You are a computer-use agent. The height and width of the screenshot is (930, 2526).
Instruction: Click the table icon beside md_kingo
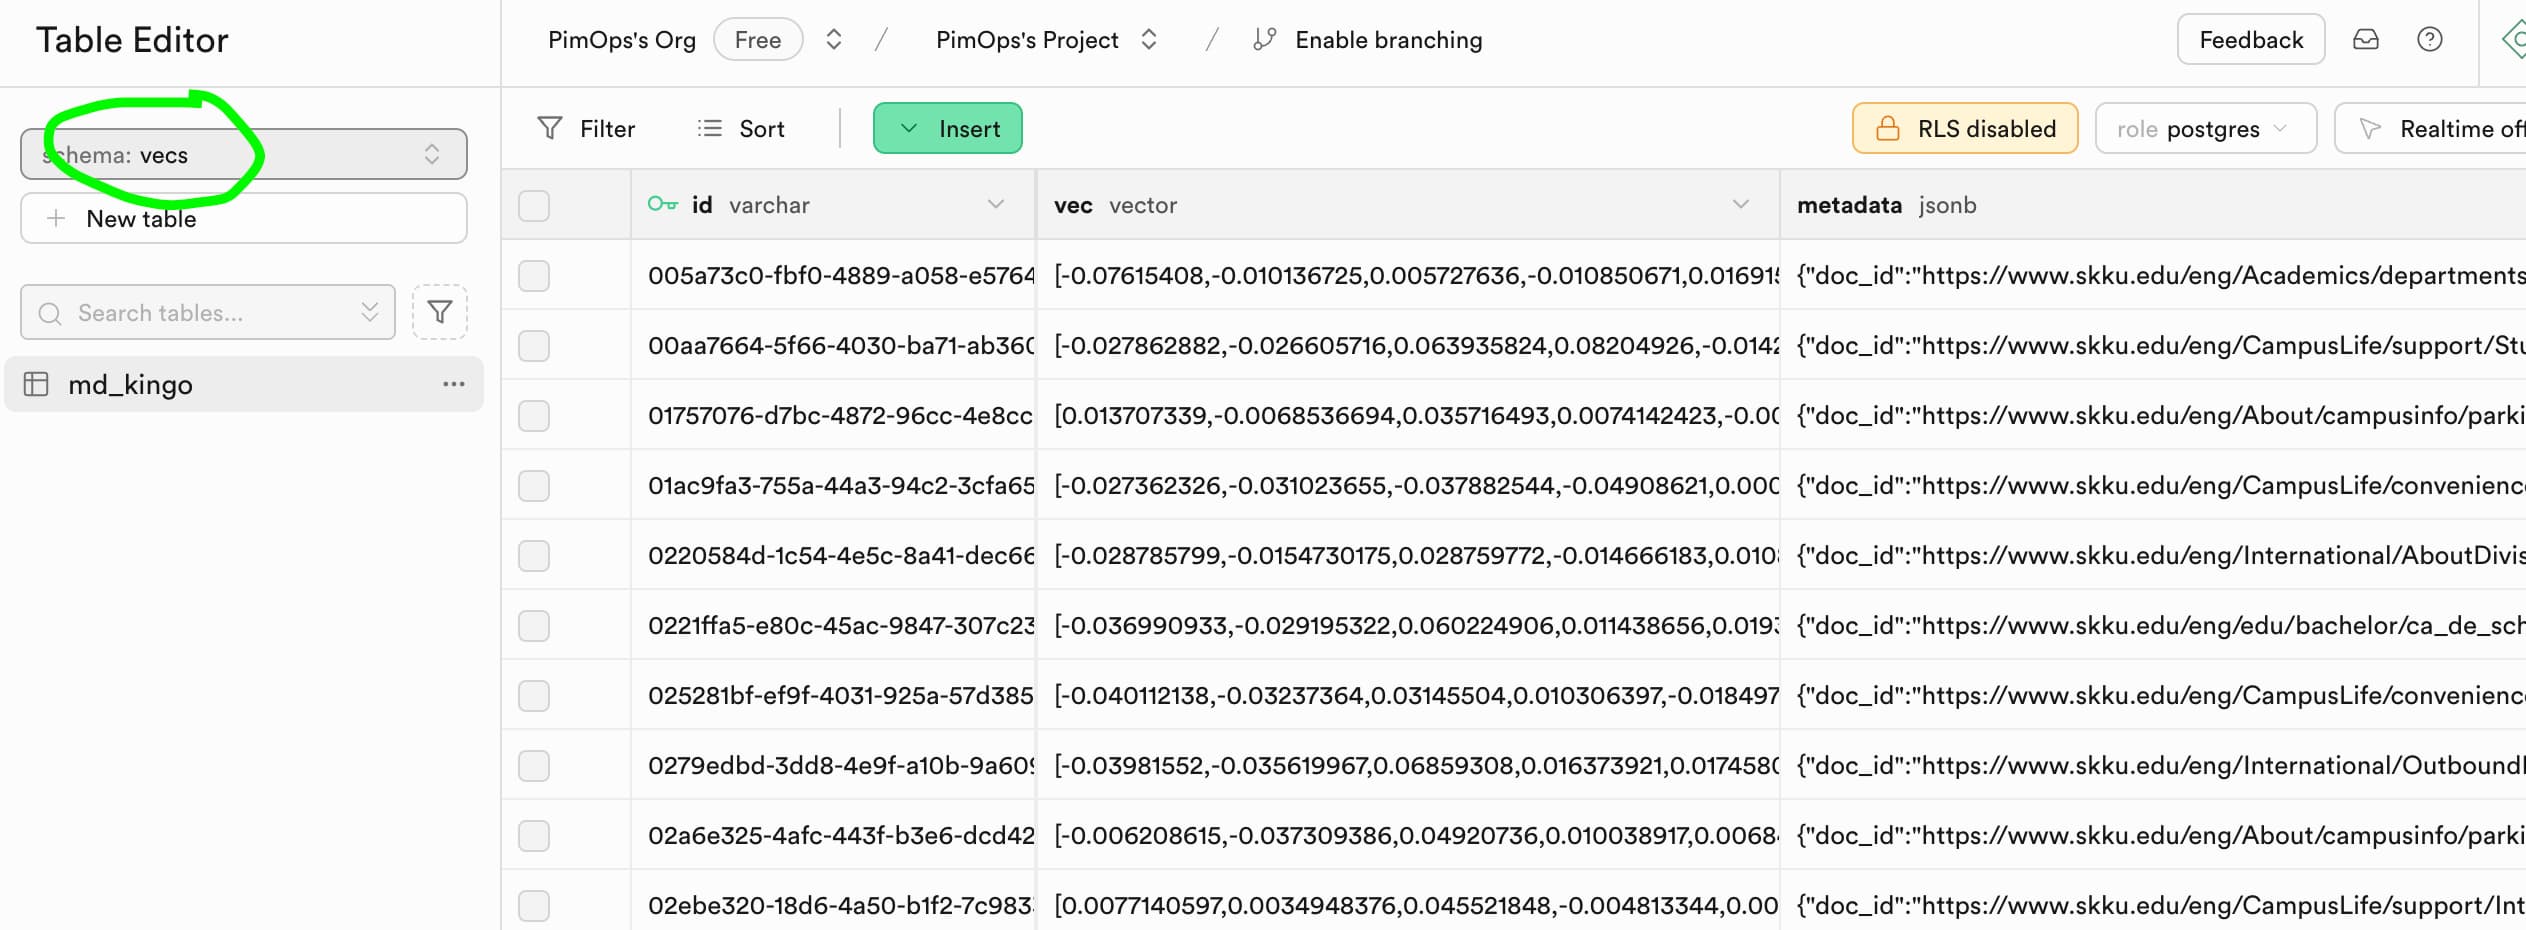point(36,384)
